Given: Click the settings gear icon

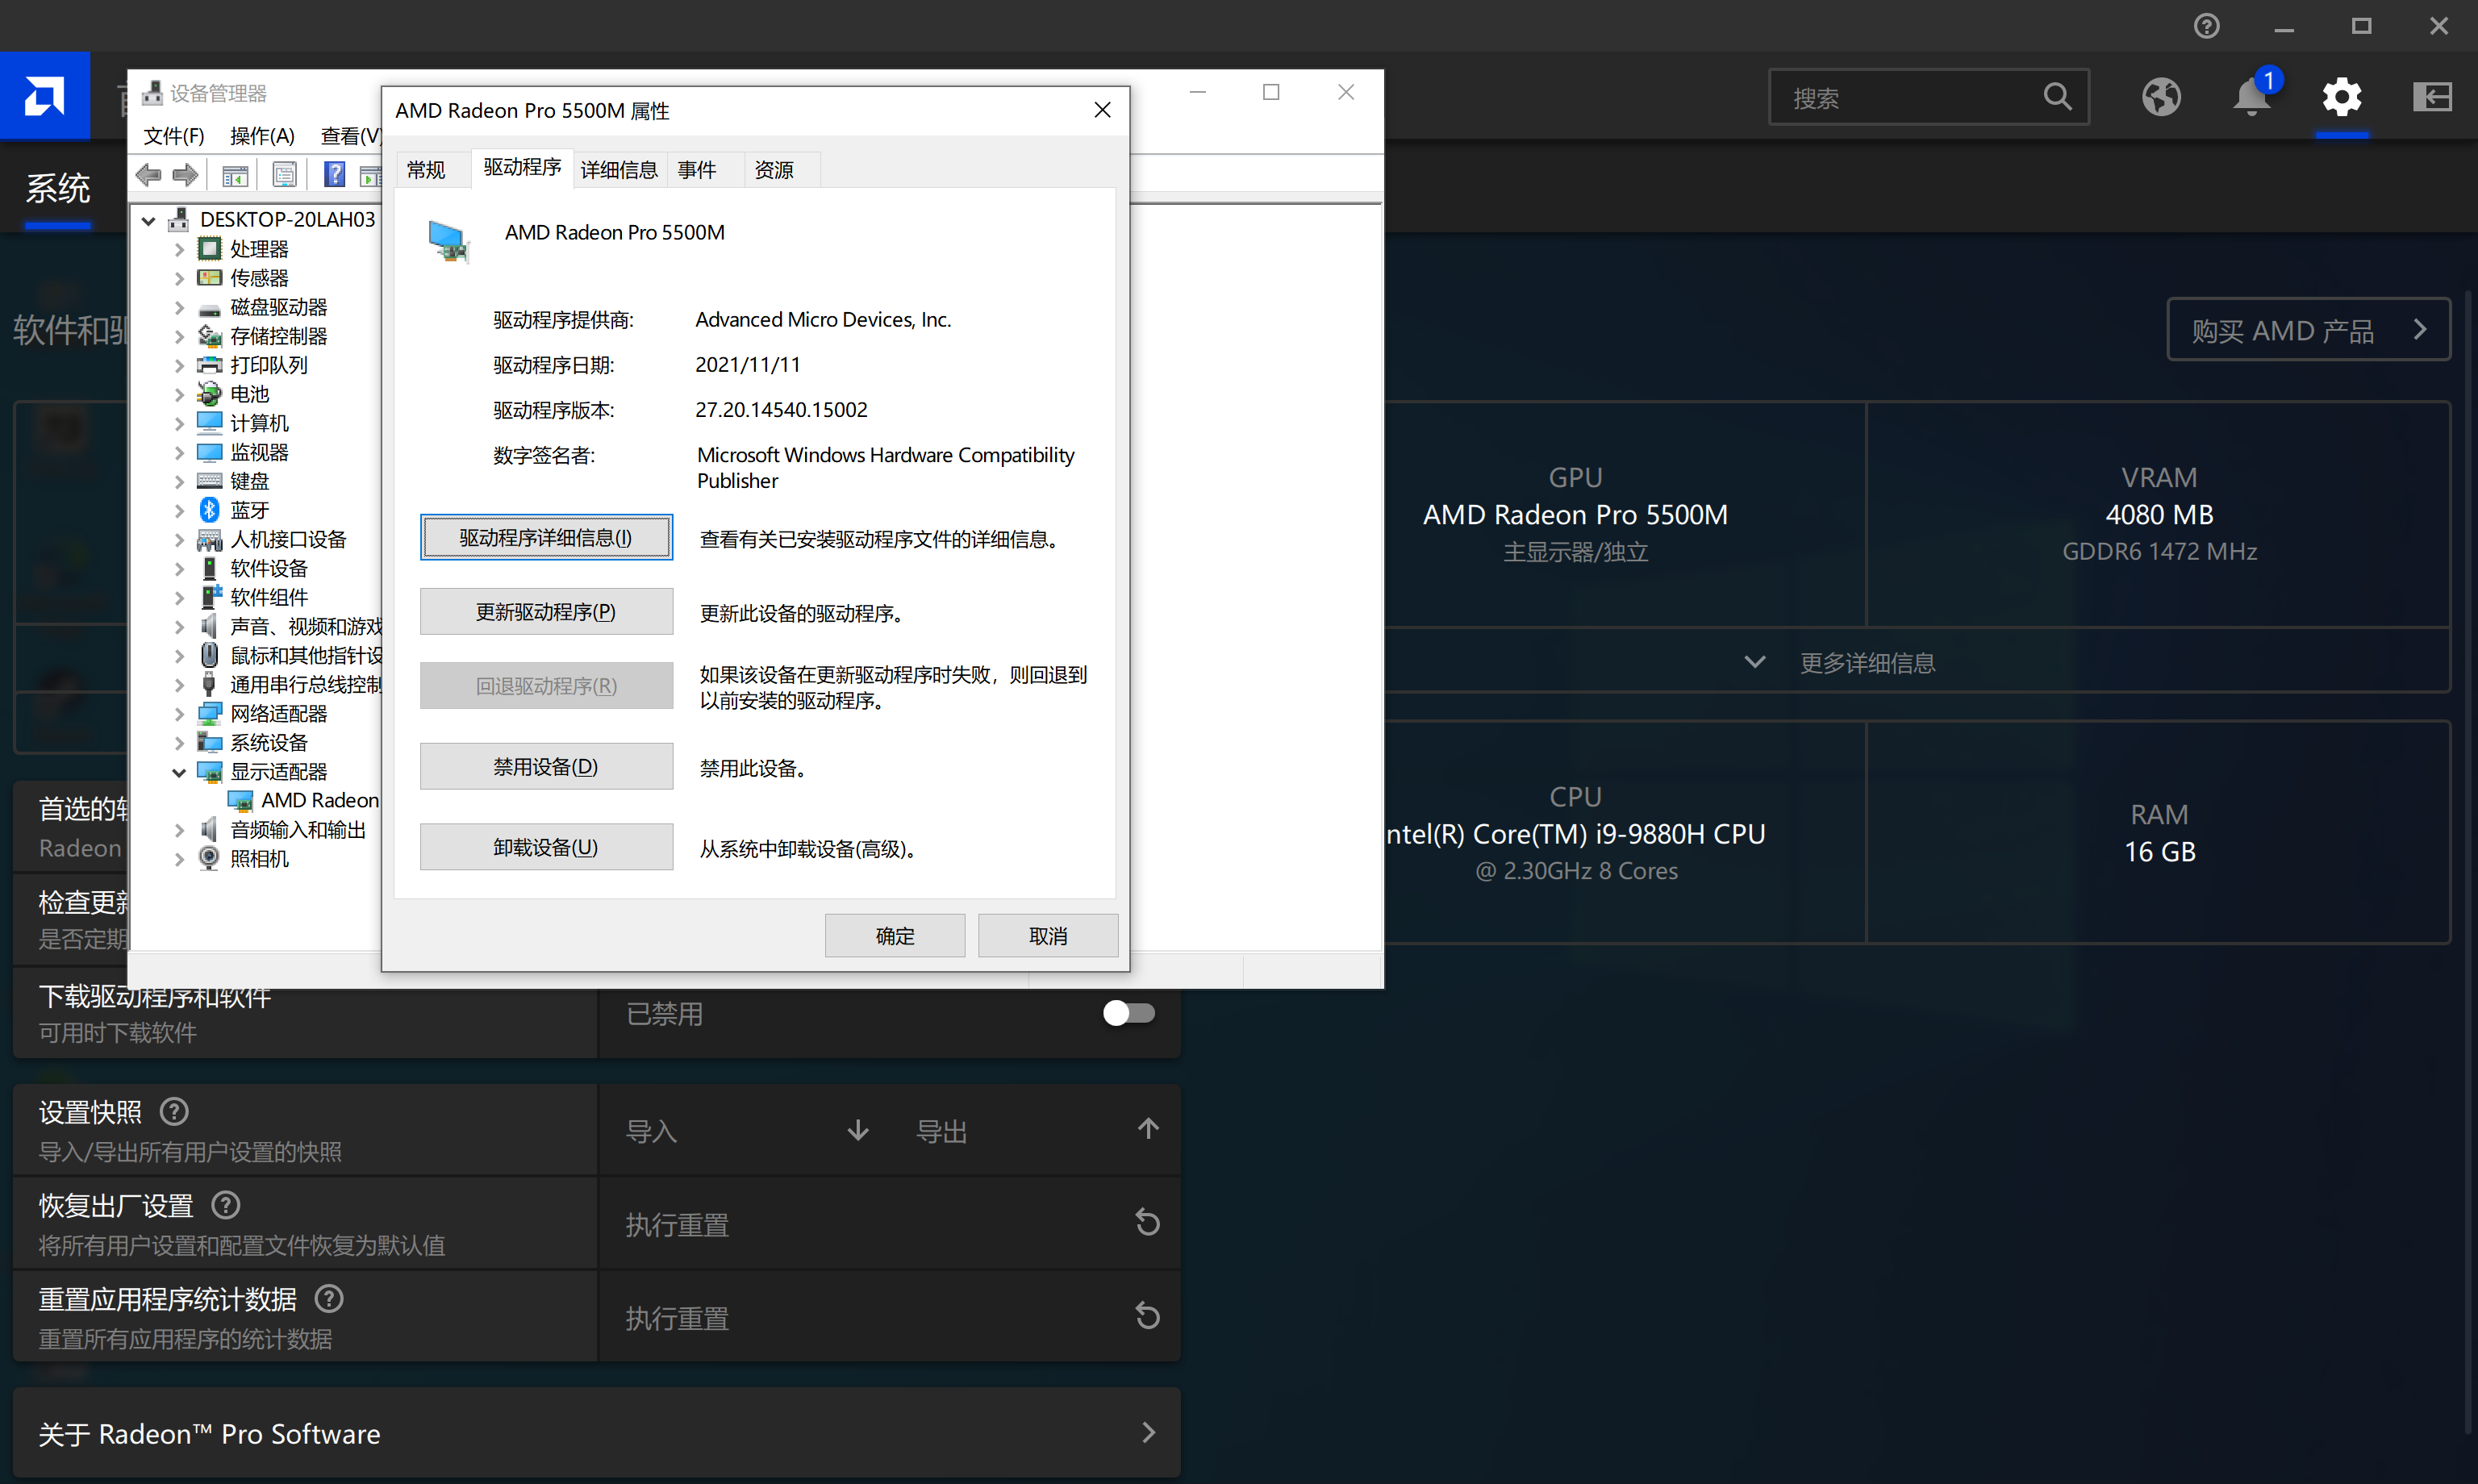Looking at the screenshot, I should [x=2340, y=97].
